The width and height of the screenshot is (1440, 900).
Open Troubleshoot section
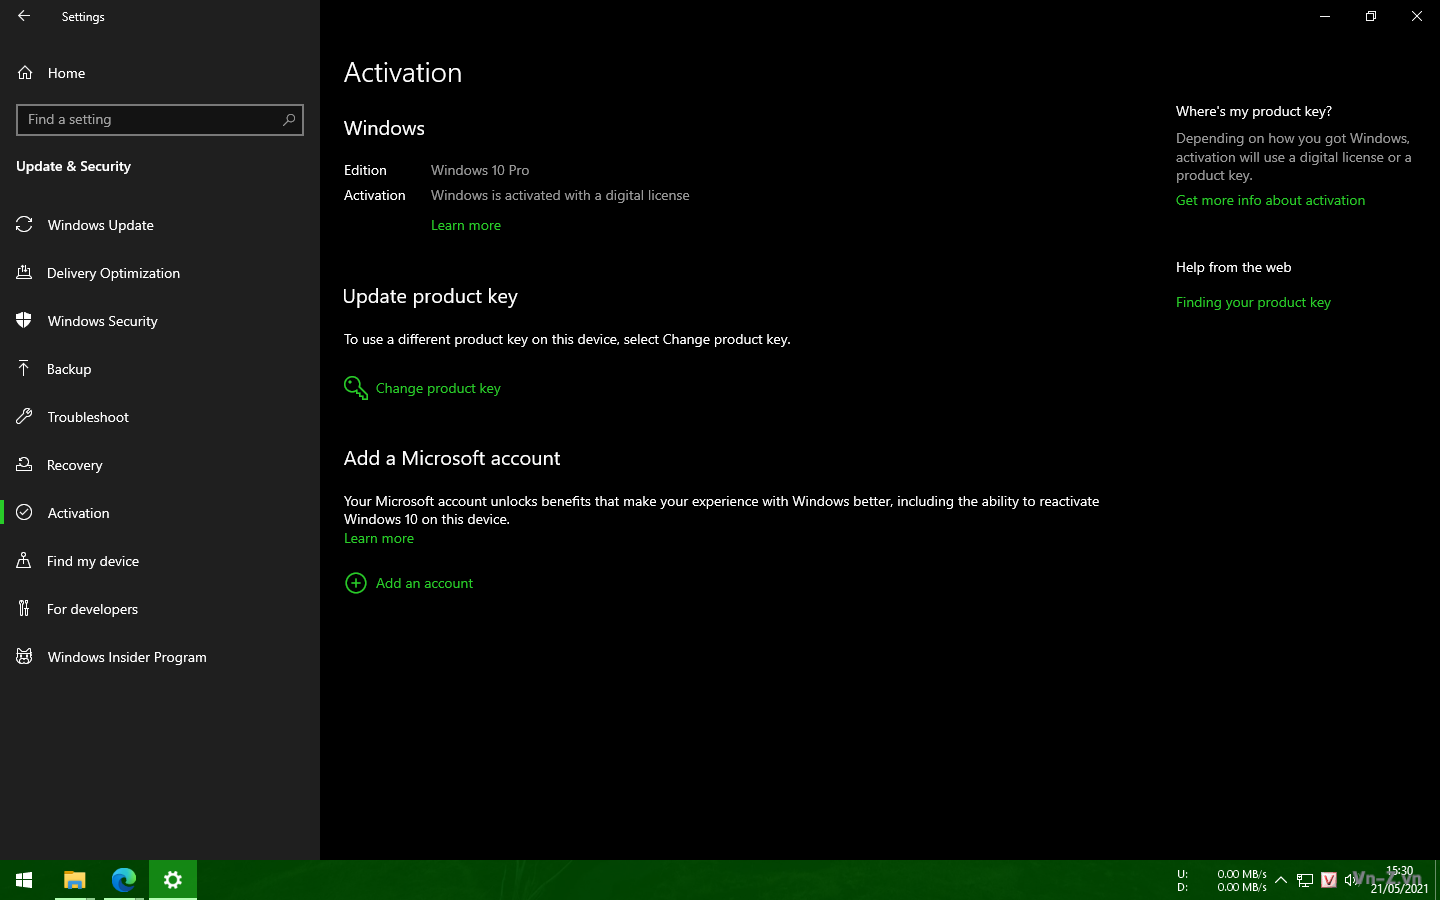pos(160,417)
